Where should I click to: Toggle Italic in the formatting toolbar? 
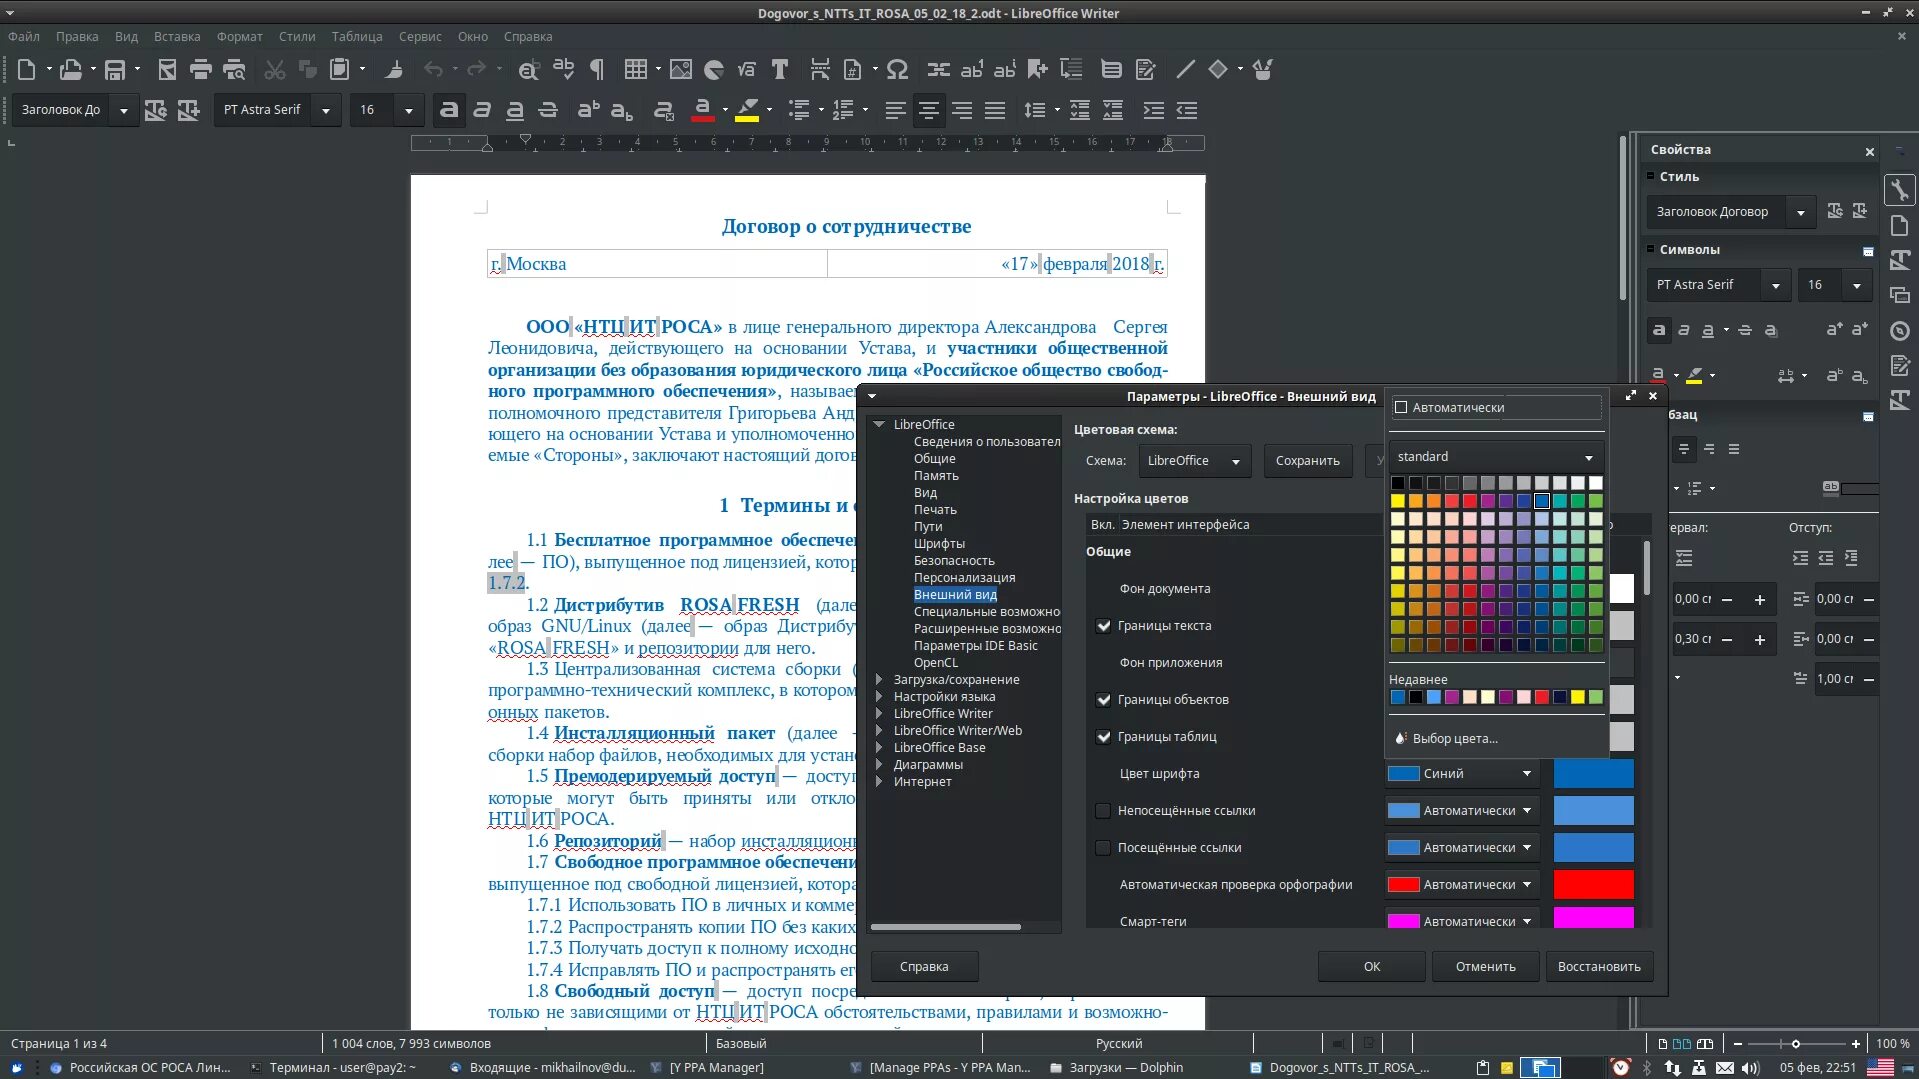tap(482, 110)
